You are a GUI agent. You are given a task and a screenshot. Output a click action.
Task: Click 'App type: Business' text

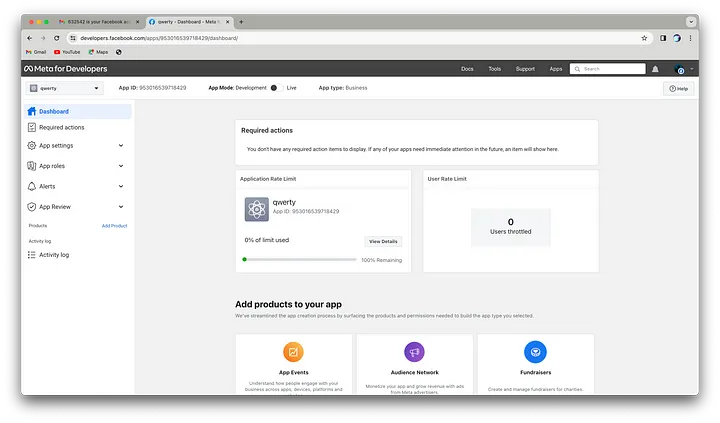point(343,88)
